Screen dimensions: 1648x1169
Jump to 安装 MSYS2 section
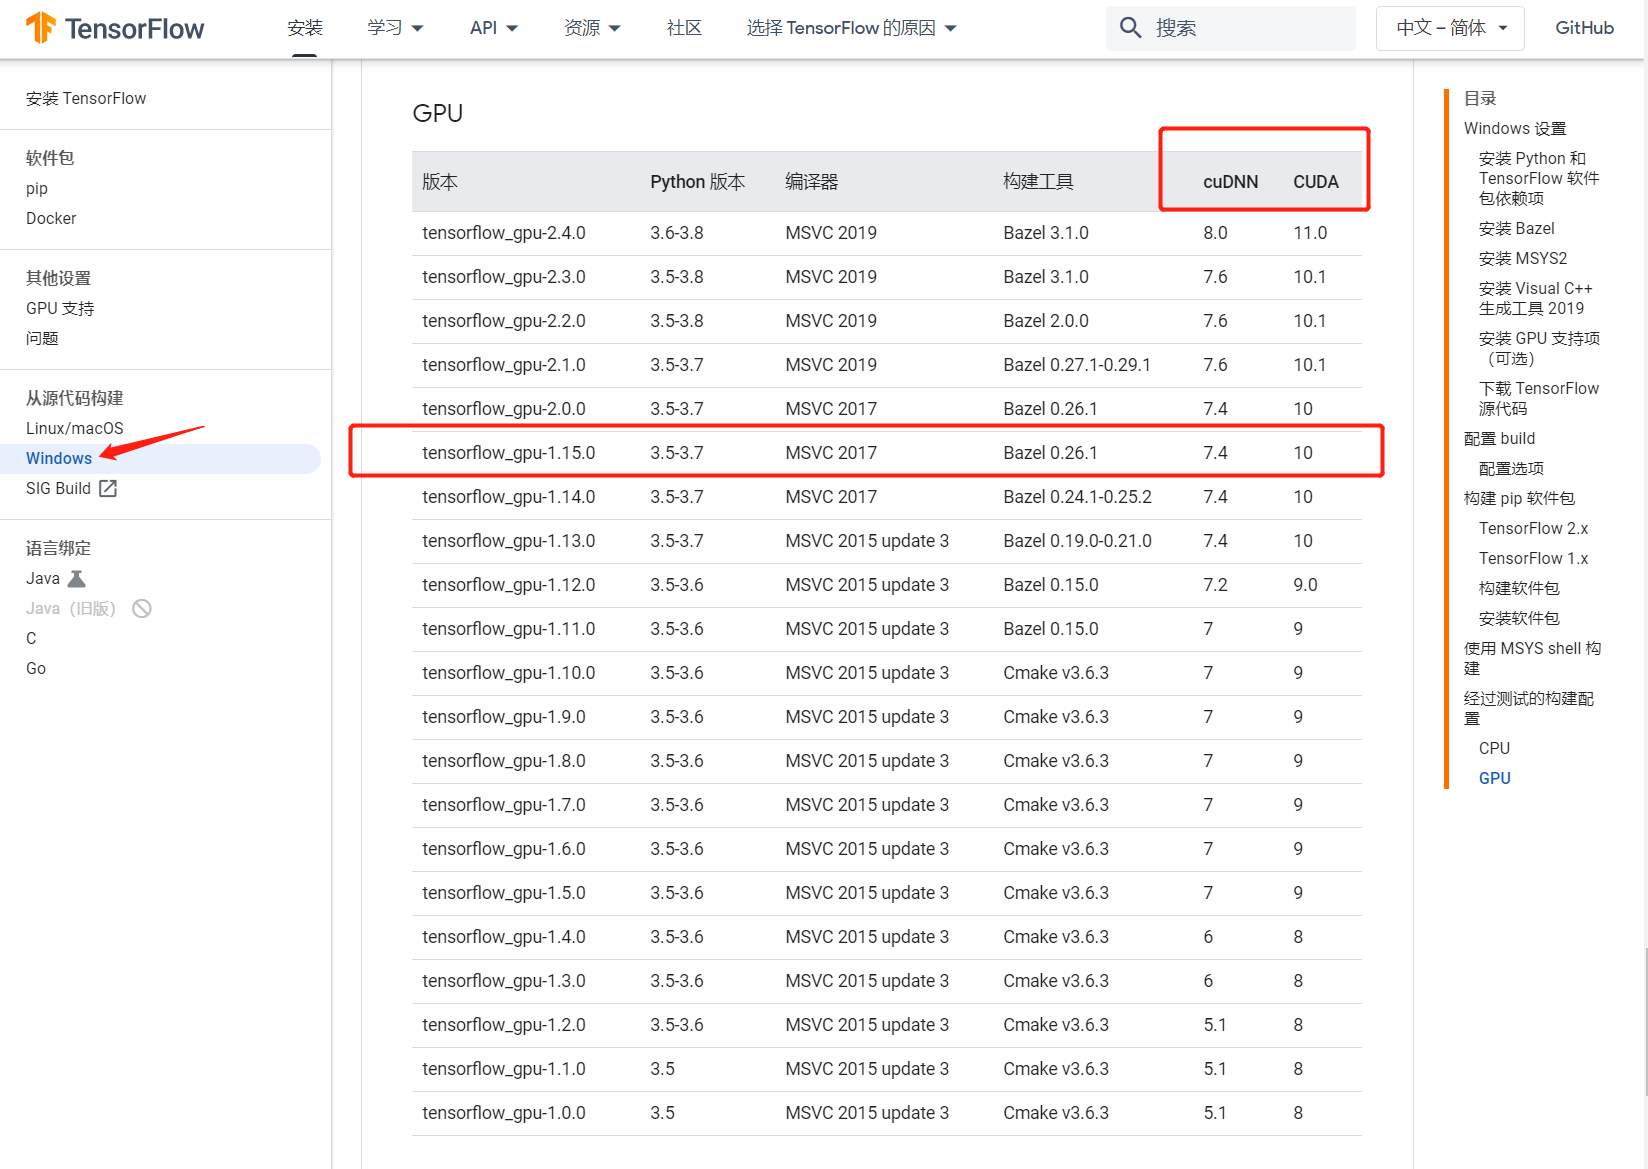point(1523,258)
